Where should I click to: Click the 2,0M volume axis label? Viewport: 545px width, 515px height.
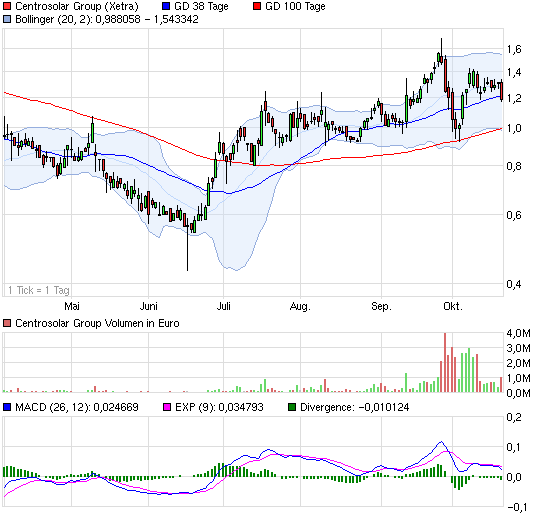[x=519, y=363]
